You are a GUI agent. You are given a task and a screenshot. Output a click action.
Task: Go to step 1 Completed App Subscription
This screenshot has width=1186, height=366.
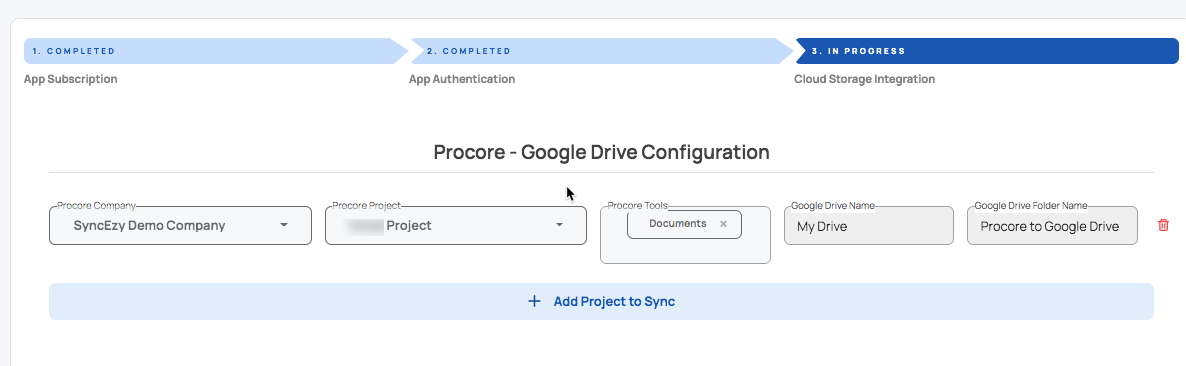(216, 51)
